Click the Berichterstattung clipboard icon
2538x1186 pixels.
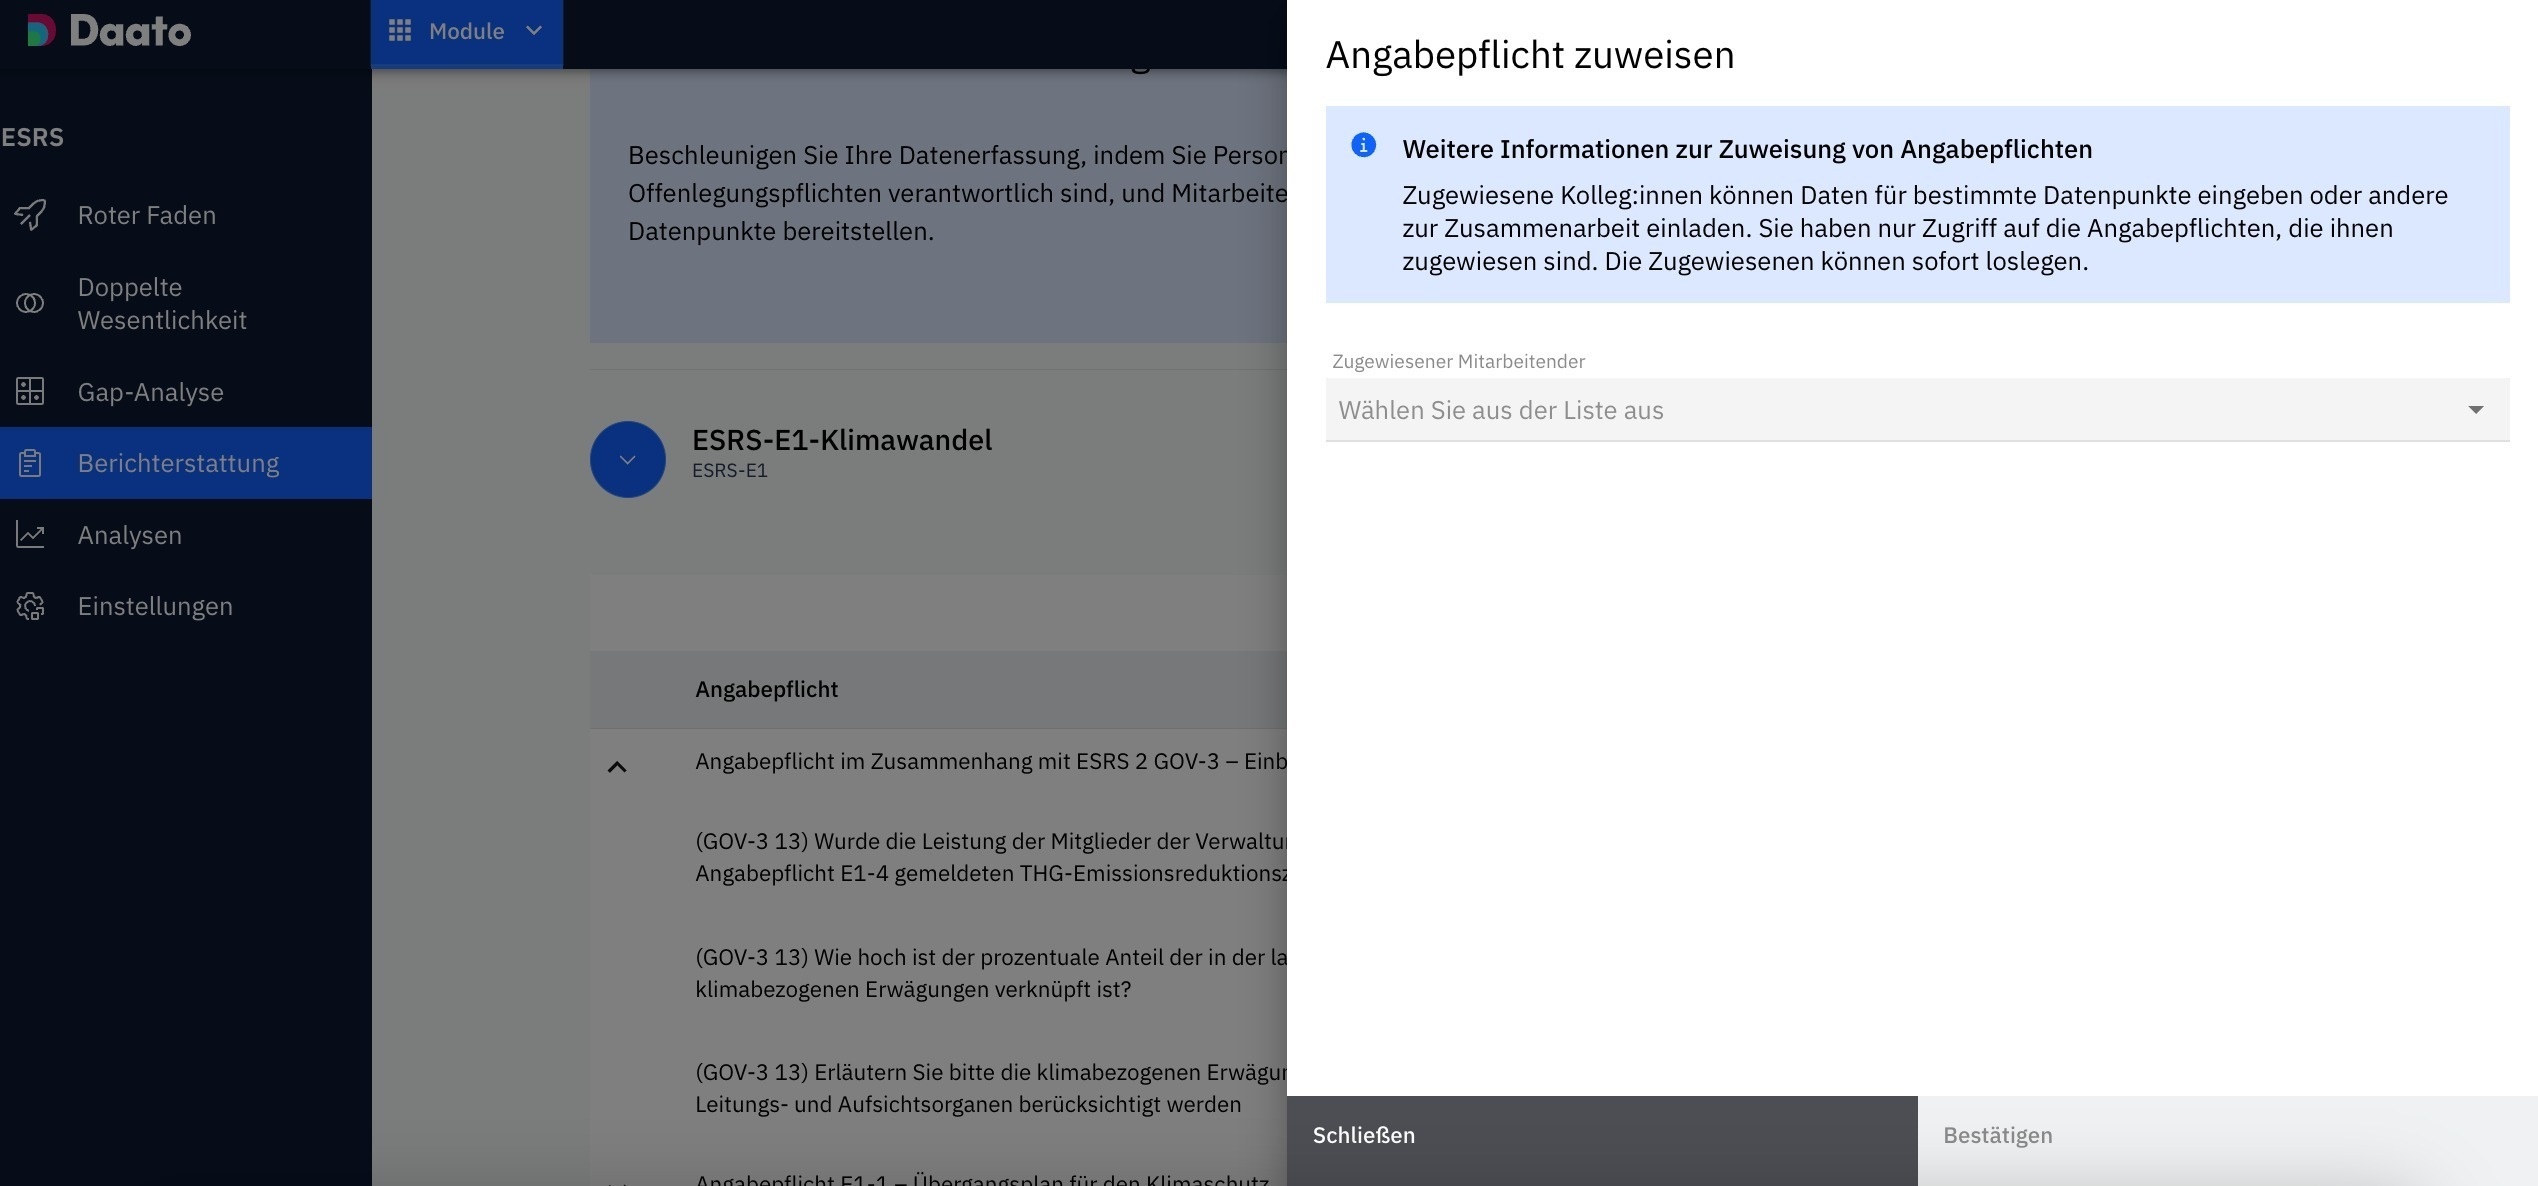[x=30, y=463]
